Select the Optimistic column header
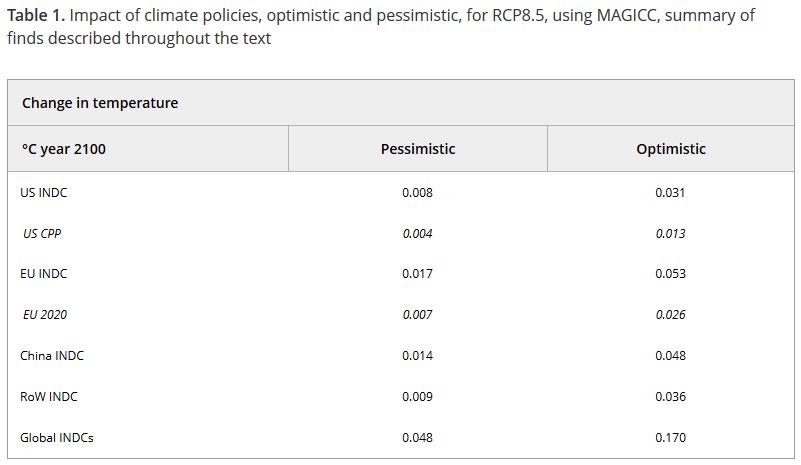 pos(671,149)
